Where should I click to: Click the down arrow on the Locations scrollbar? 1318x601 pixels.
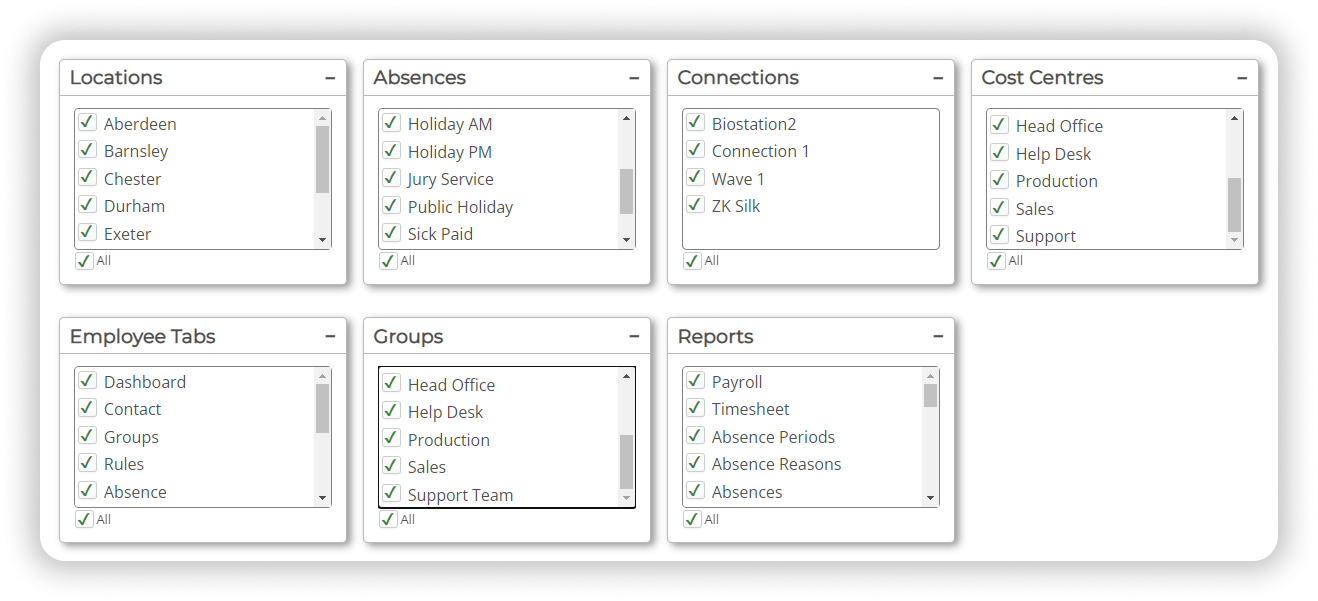point(322,241)
